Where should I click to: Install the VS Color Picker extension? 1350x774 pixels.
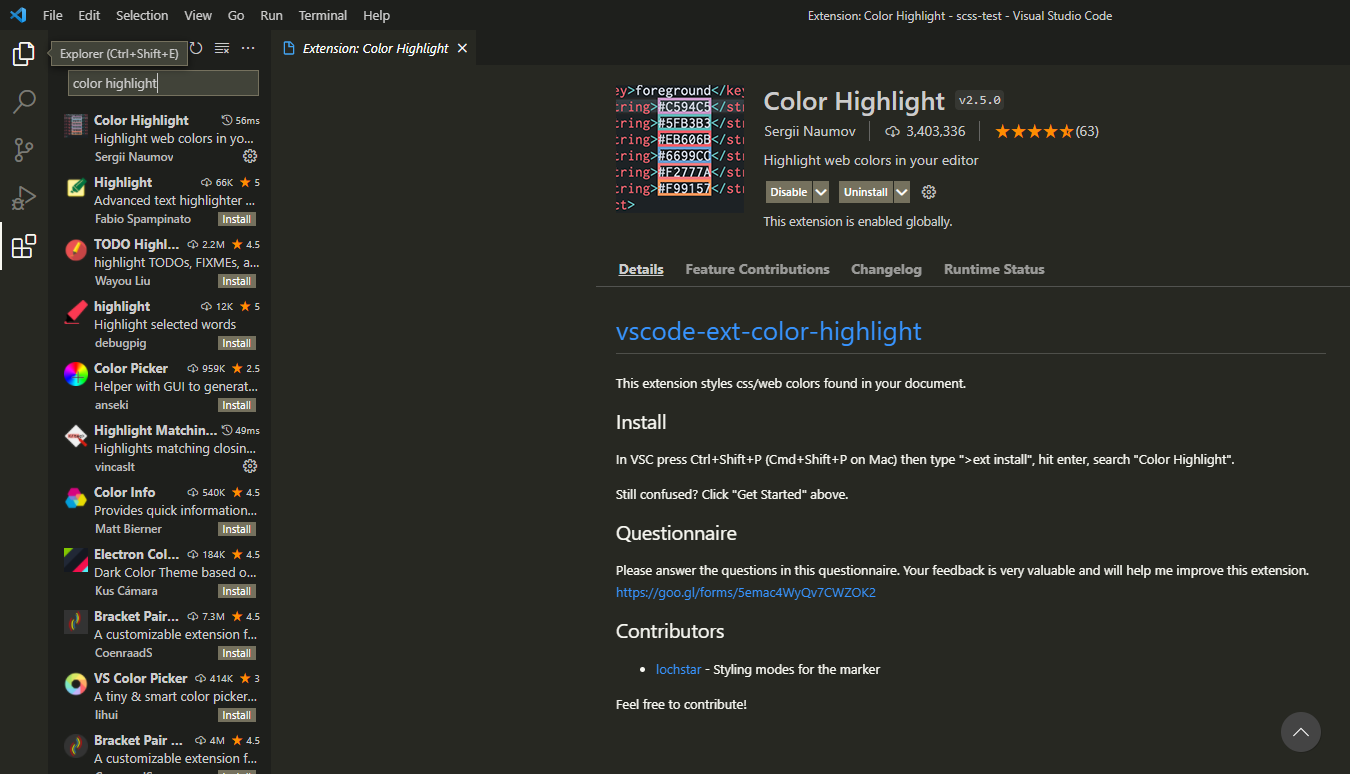(x=237, y=715)
